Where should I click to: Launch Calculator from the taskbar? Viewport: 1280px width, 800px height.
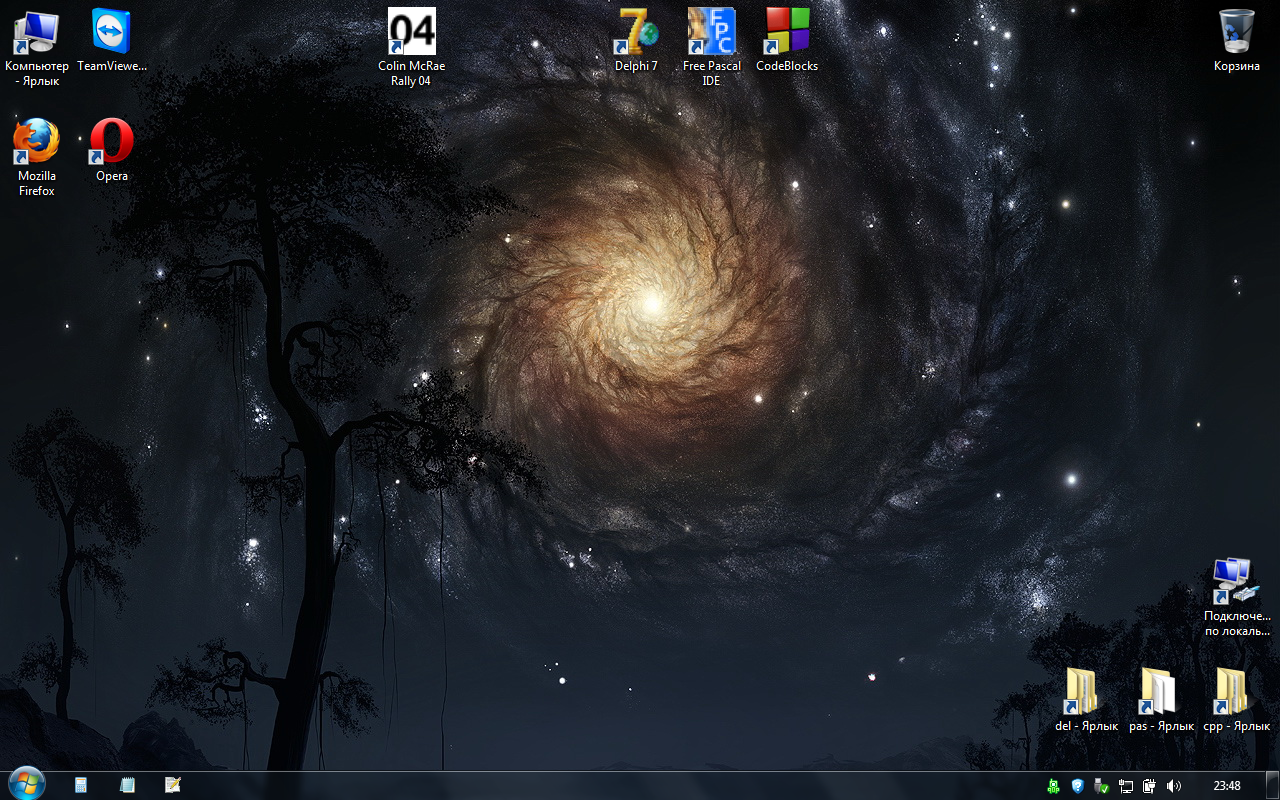tap(81, 785)
